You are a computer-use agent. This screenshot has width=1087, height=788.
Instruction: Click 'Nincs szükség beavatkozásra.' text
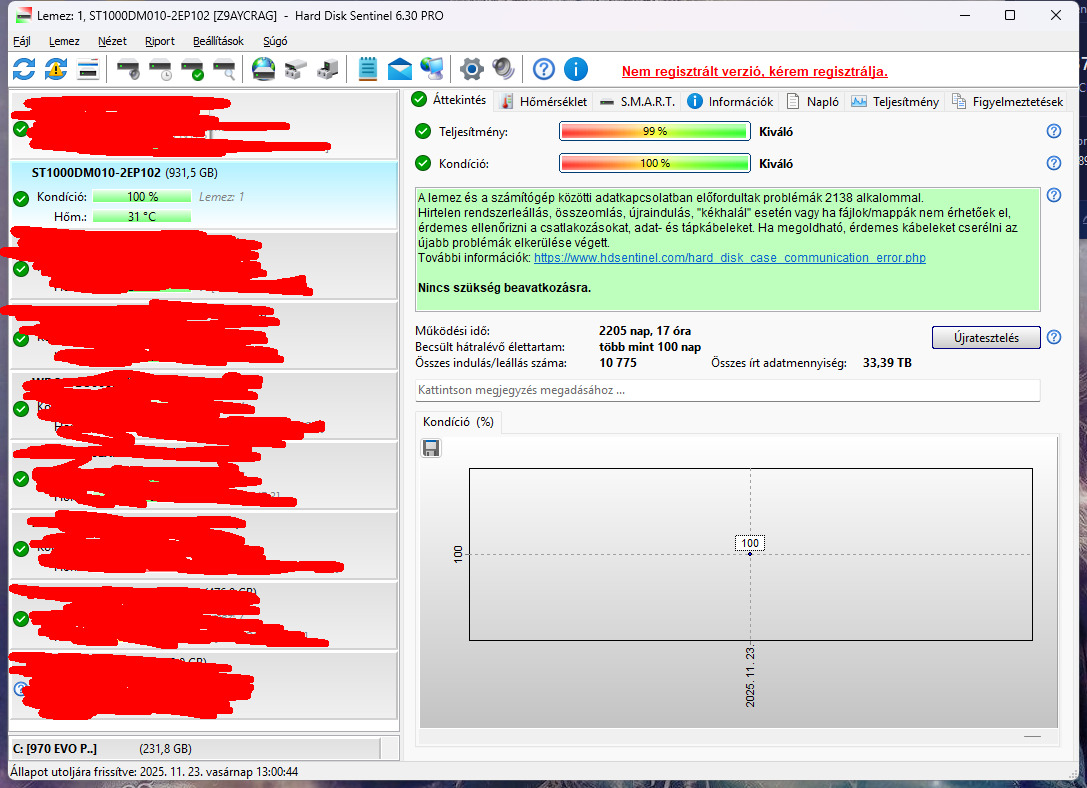504,288
